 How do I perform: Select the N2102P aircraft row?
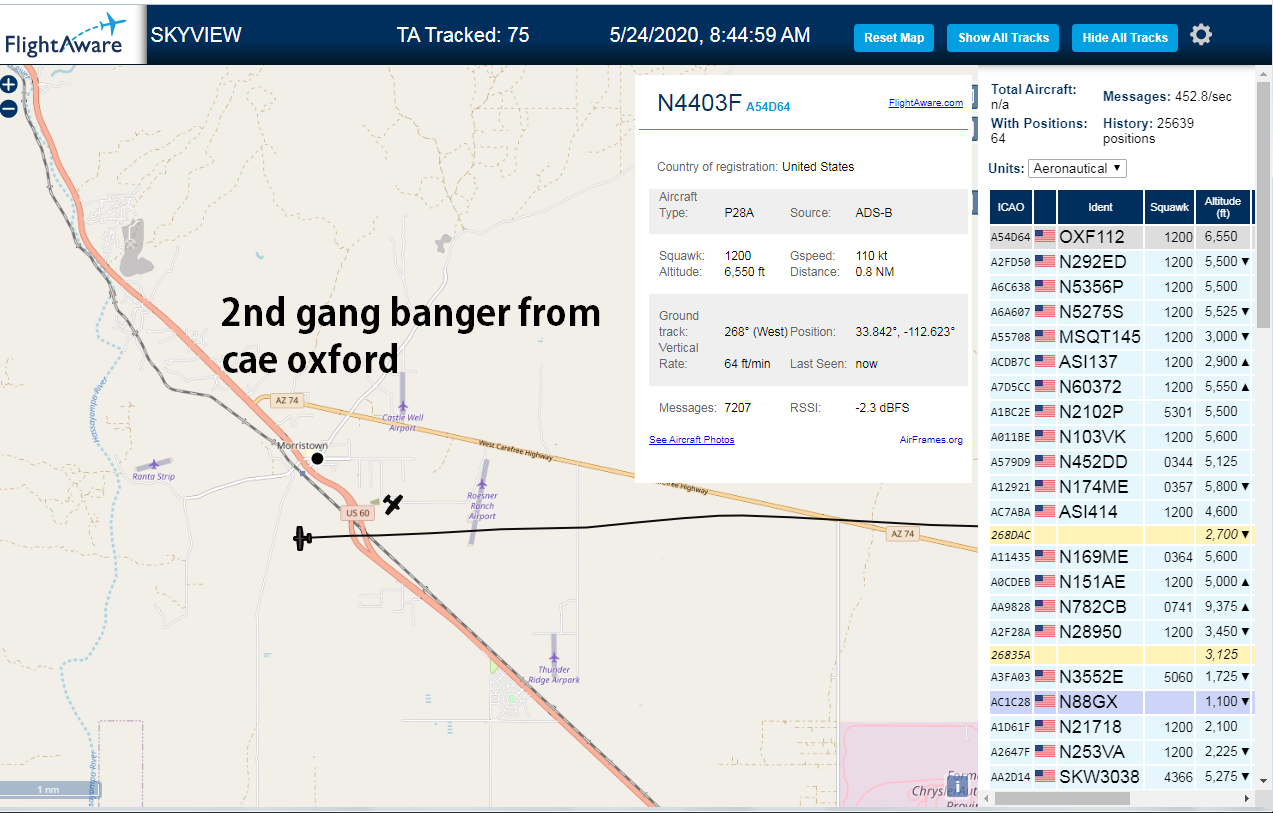pos(1121,412)
